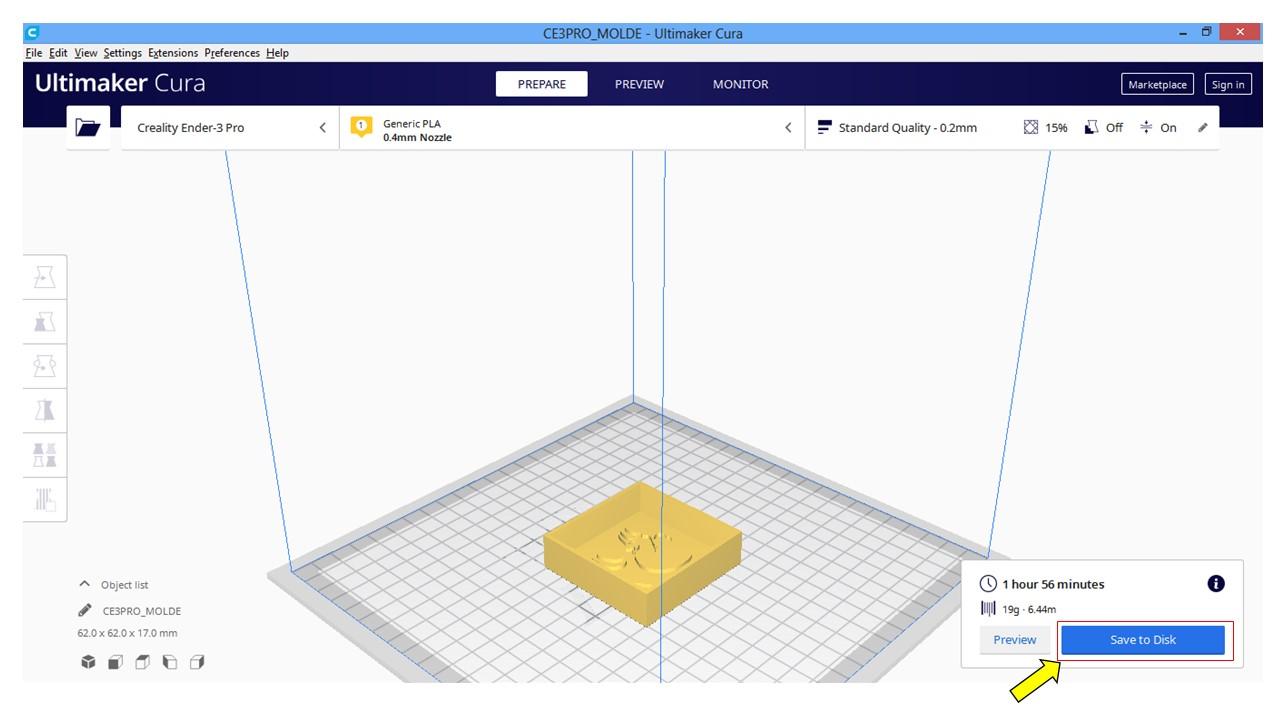Click the Sign in button
The image size is (1280, 720).
1228,85
